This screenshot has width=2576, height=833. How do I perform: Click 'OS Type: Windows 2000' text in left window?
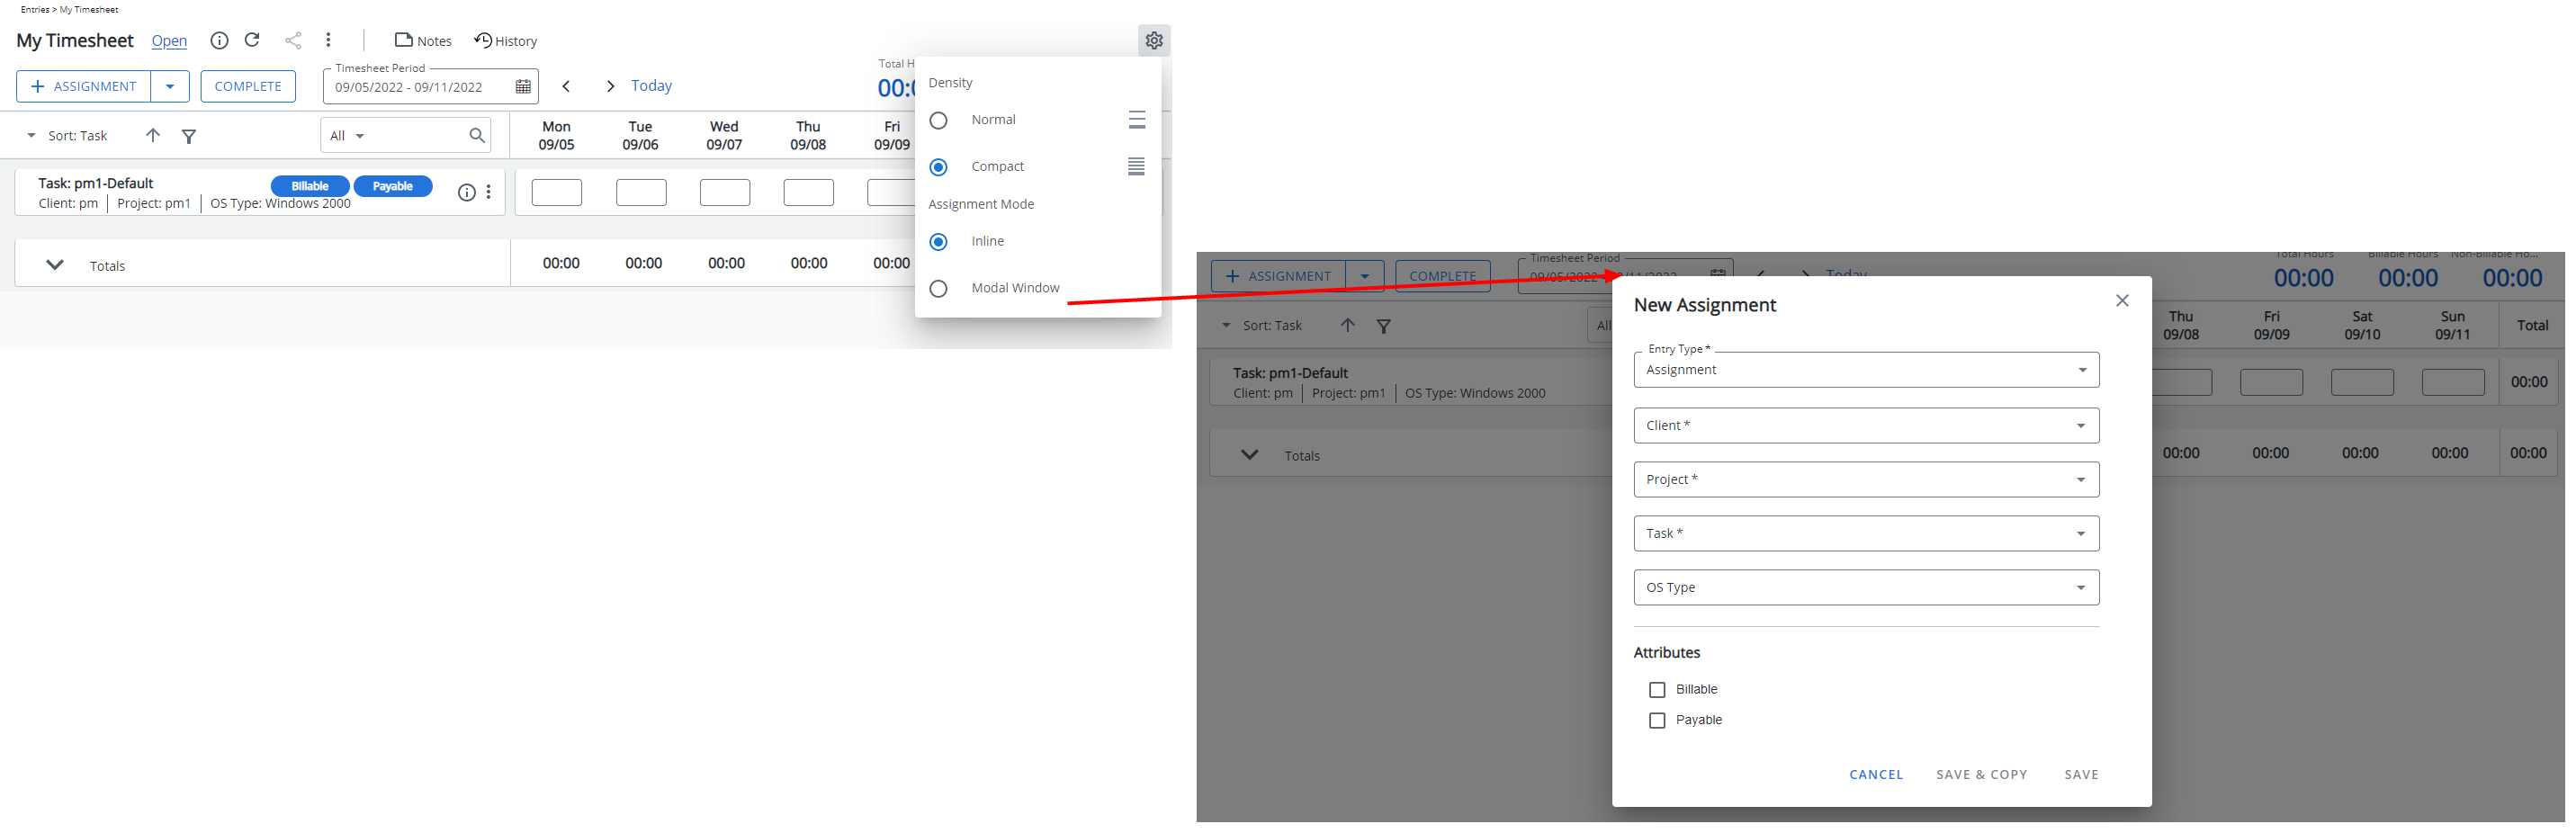coord(281,204)
